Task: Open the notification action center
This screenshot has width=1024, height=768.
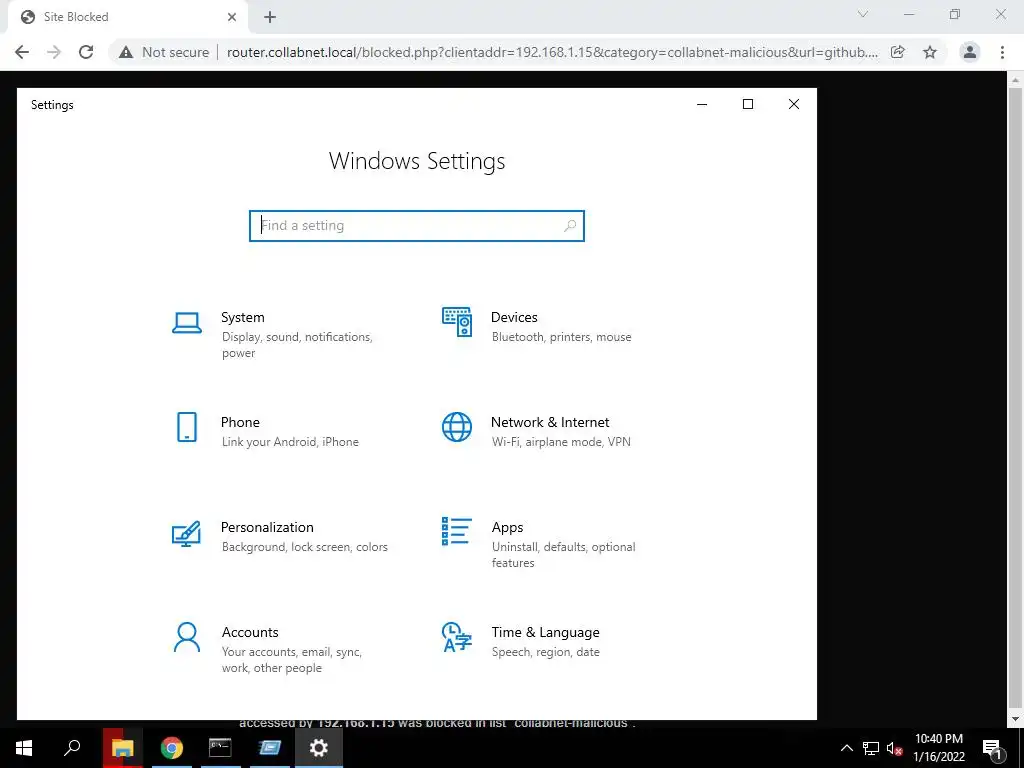Action: 992,748
